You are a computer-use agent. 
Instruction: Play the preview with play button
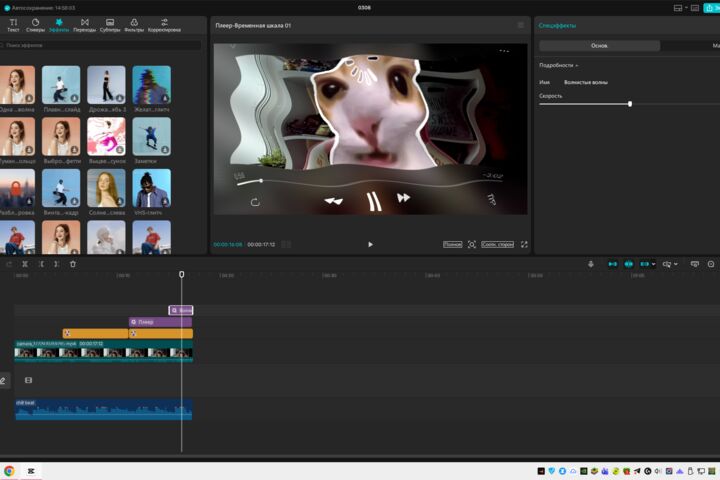(370, 244)
